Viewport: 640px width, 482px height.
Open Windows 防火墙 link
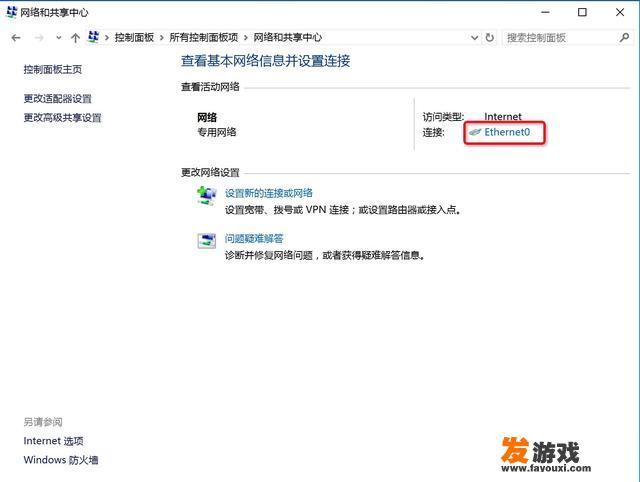61,460
